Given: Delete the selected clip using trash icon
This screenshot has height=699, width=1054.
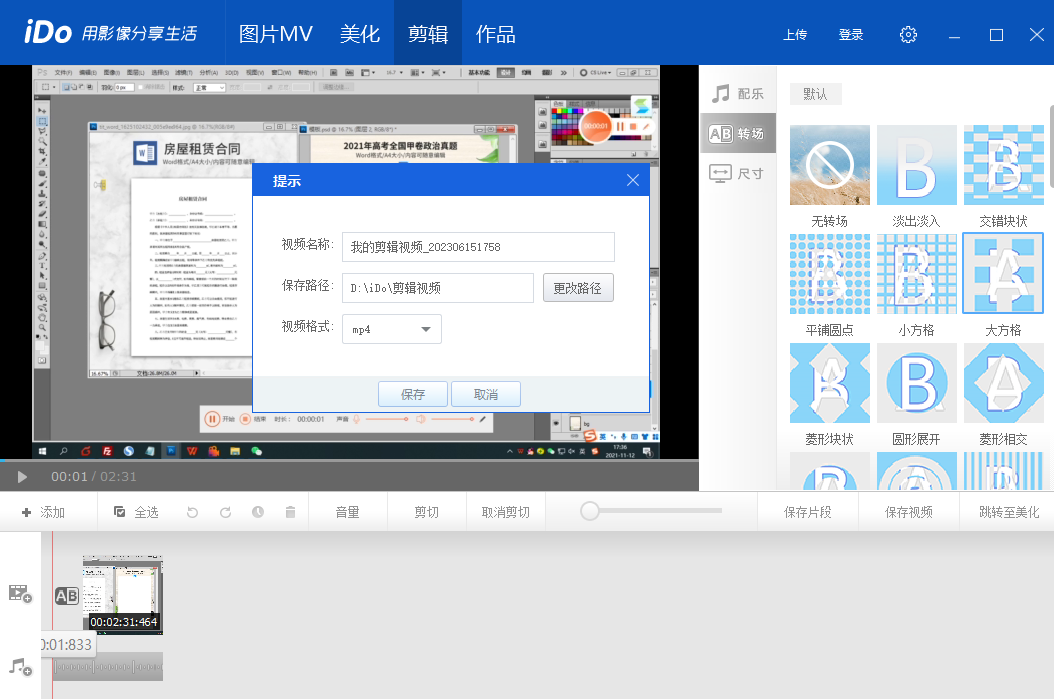Looking at the screenshot, I should (x=290, y=511).
